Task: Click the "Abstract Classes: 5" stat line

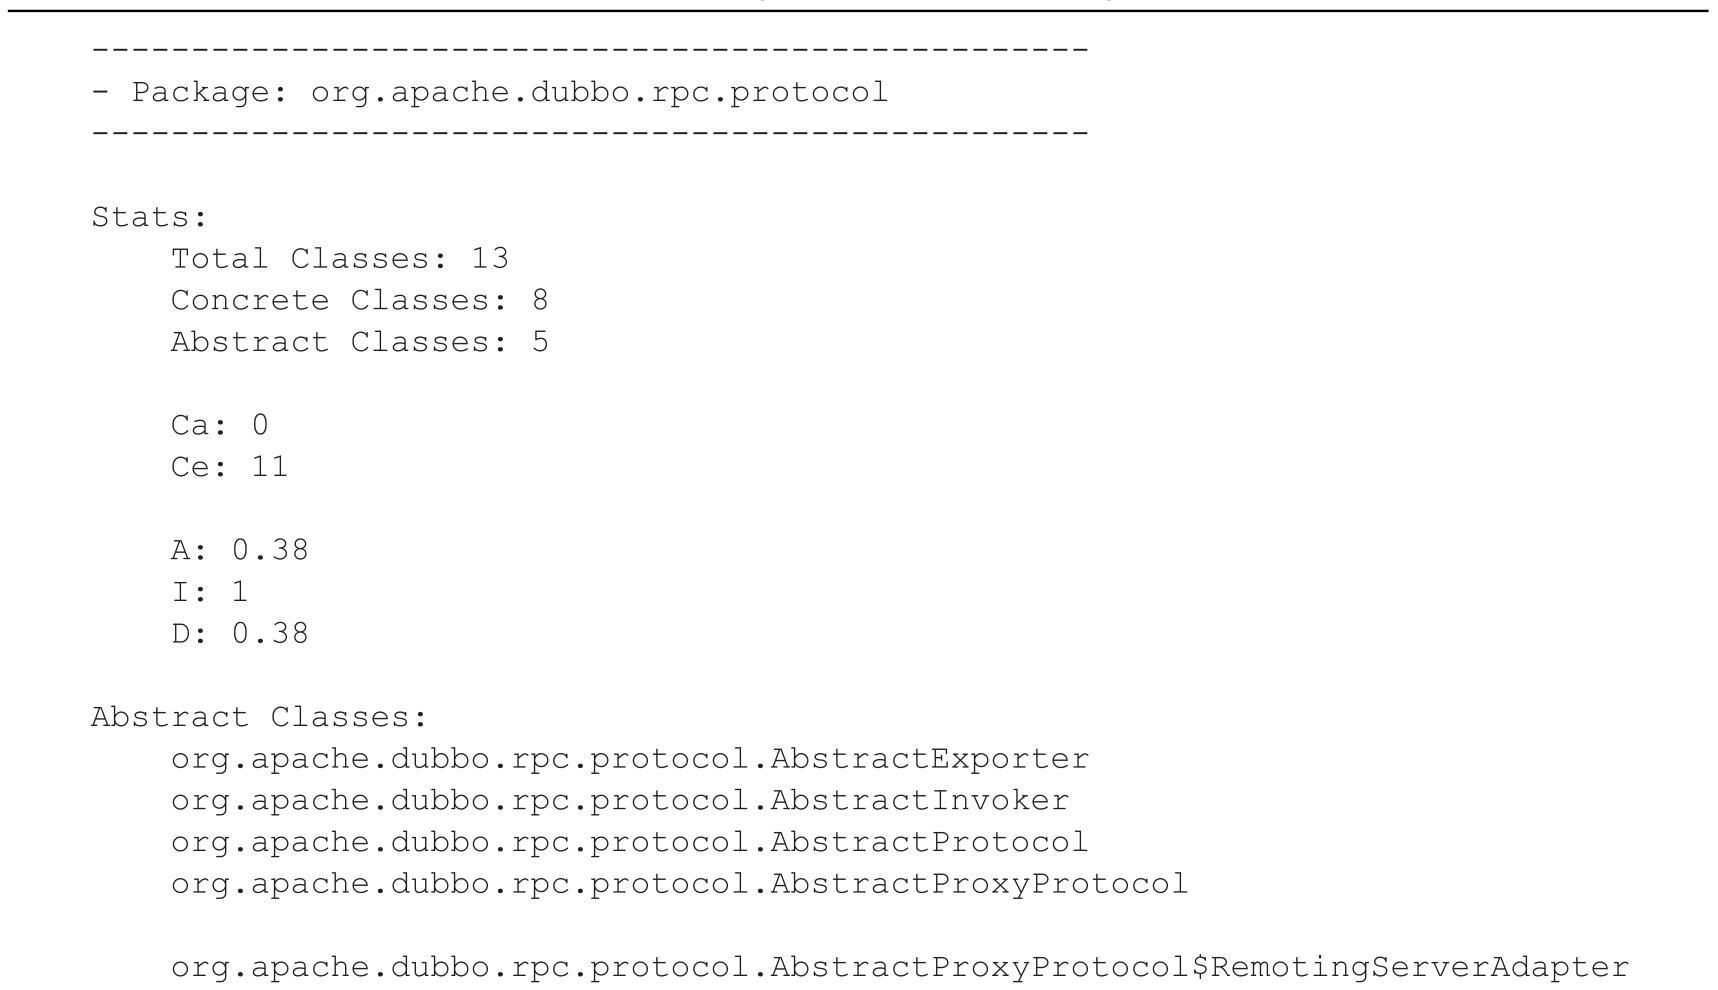Action: [359, 342]
